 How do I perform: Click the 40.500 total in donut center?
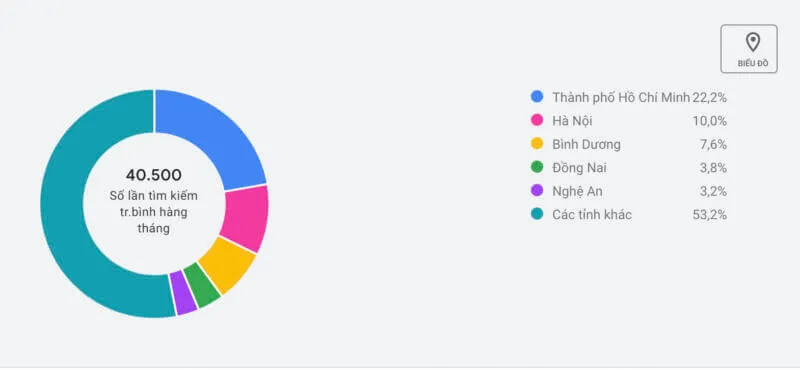click(154, 175)
